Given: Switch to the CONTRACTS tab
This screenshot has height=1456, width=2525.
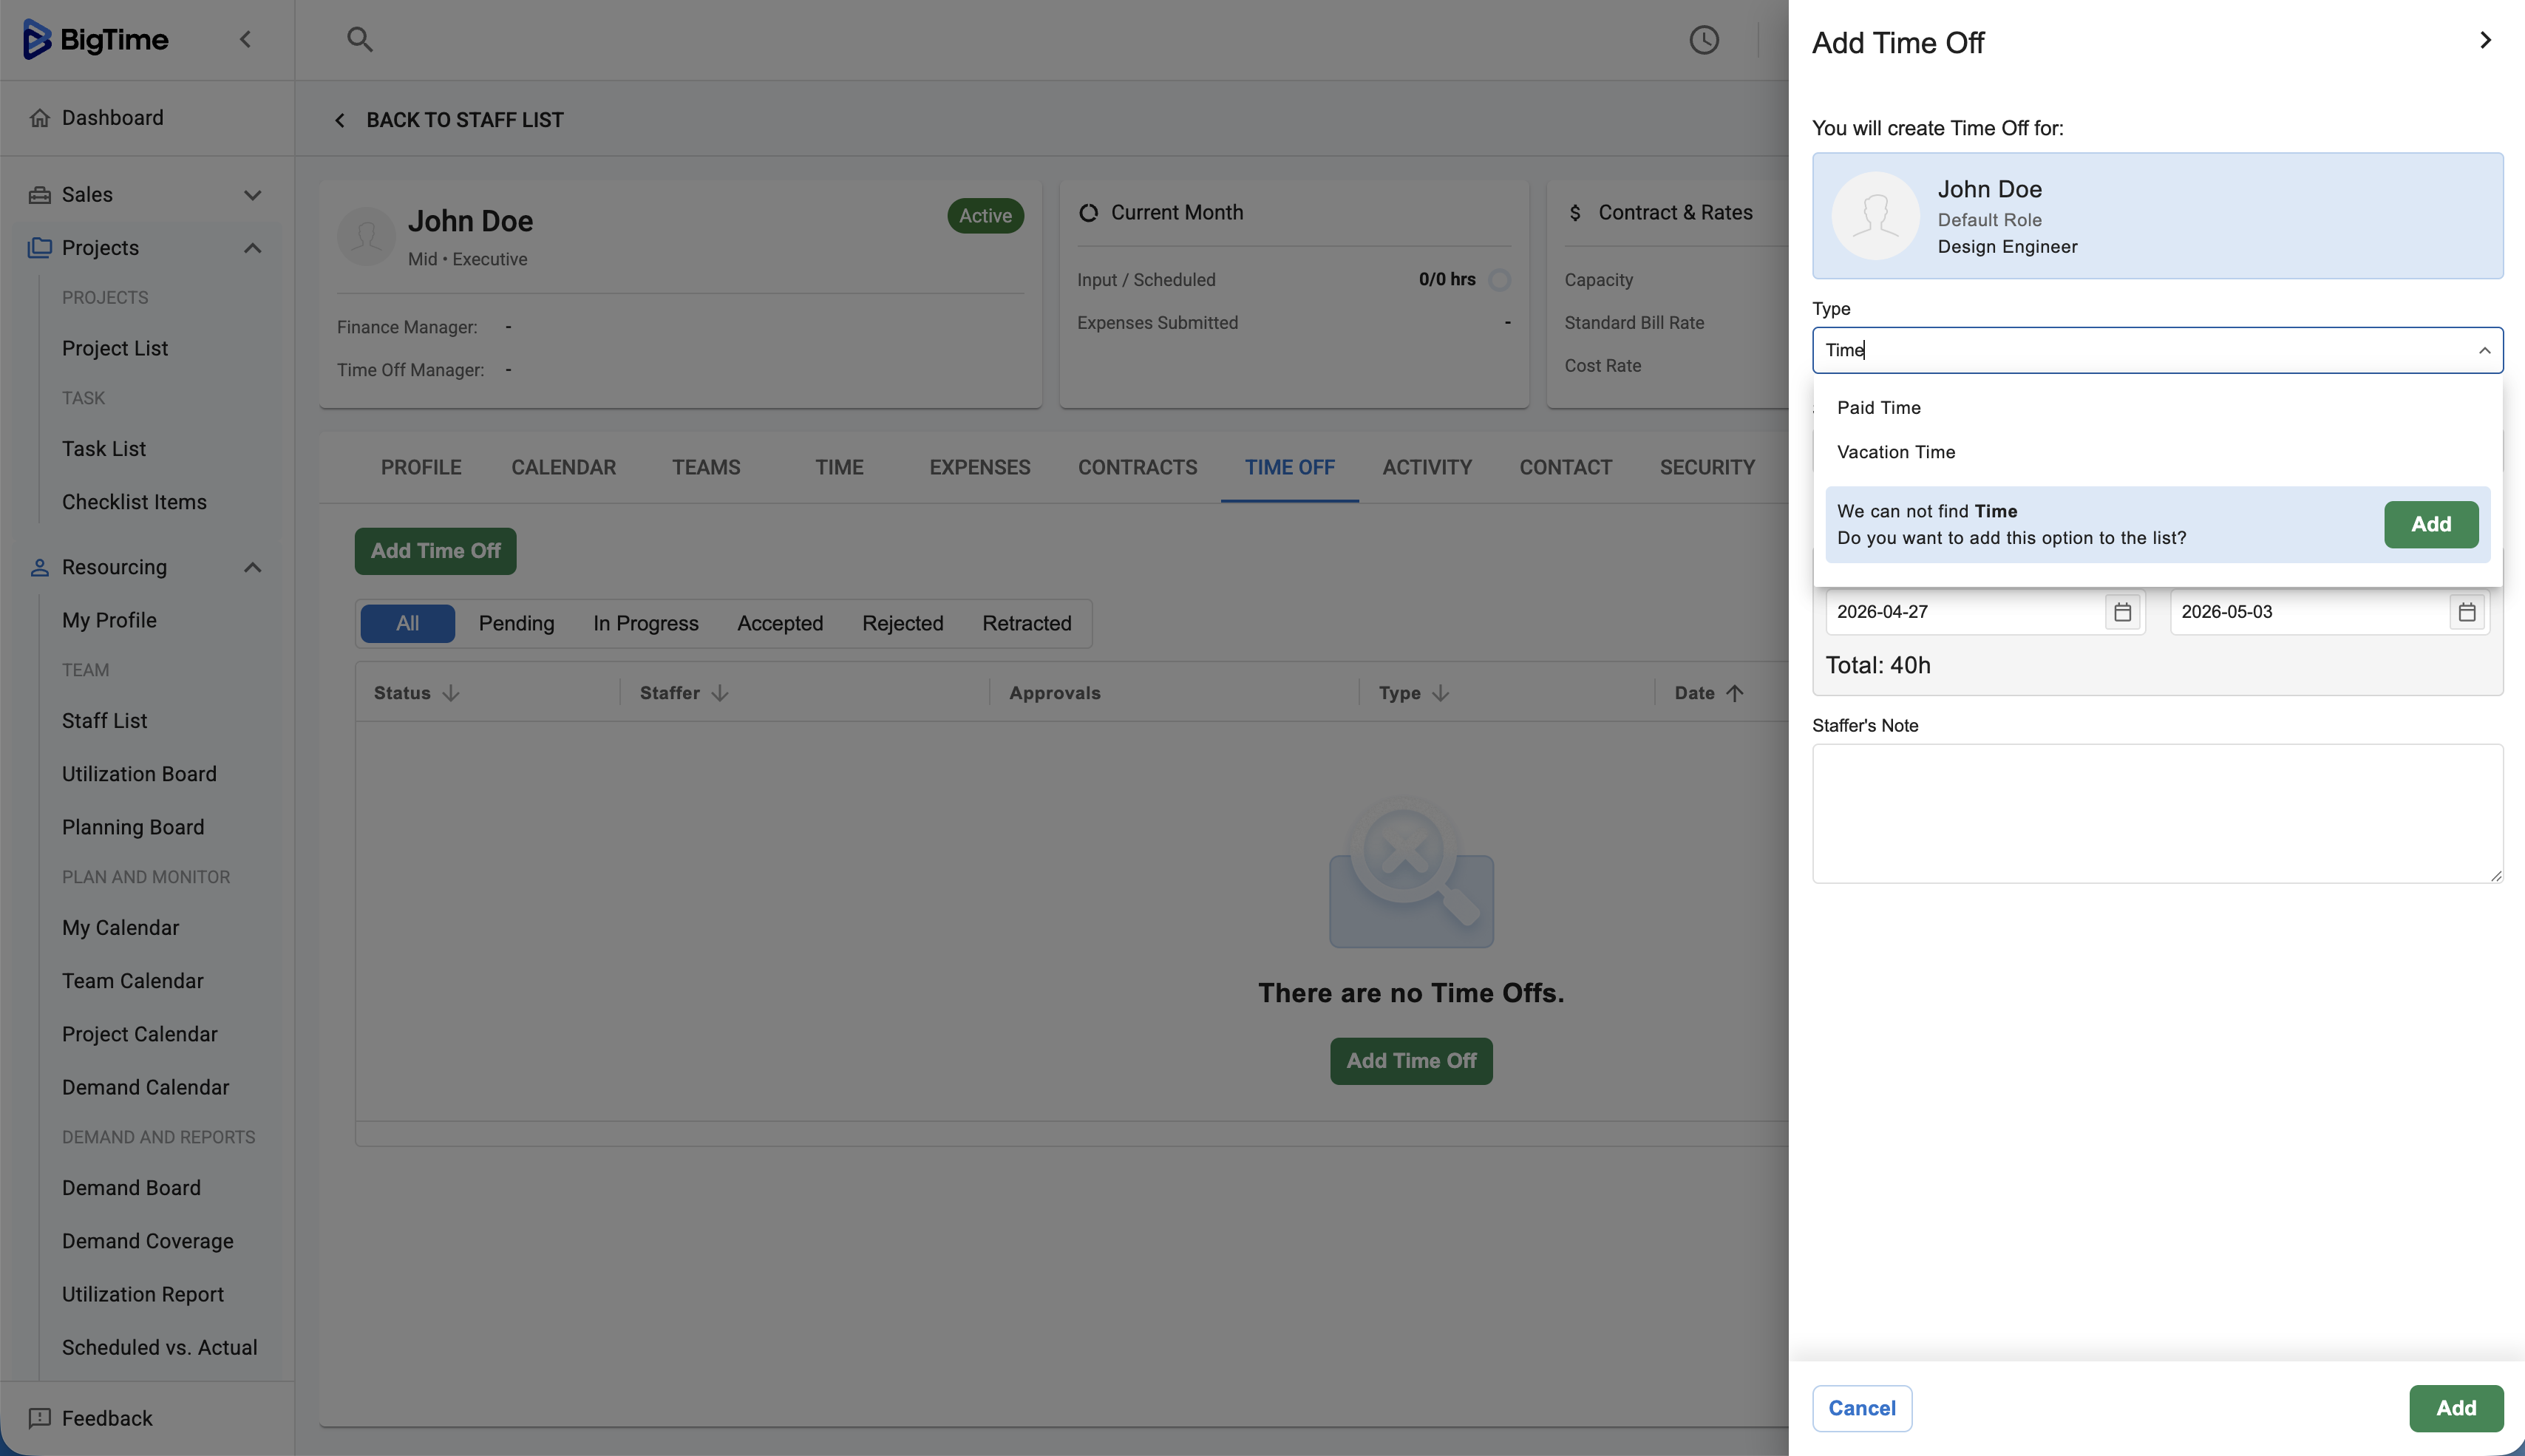Looking at the screenshot, I should pyautogui.click(x=1137, y=467).
